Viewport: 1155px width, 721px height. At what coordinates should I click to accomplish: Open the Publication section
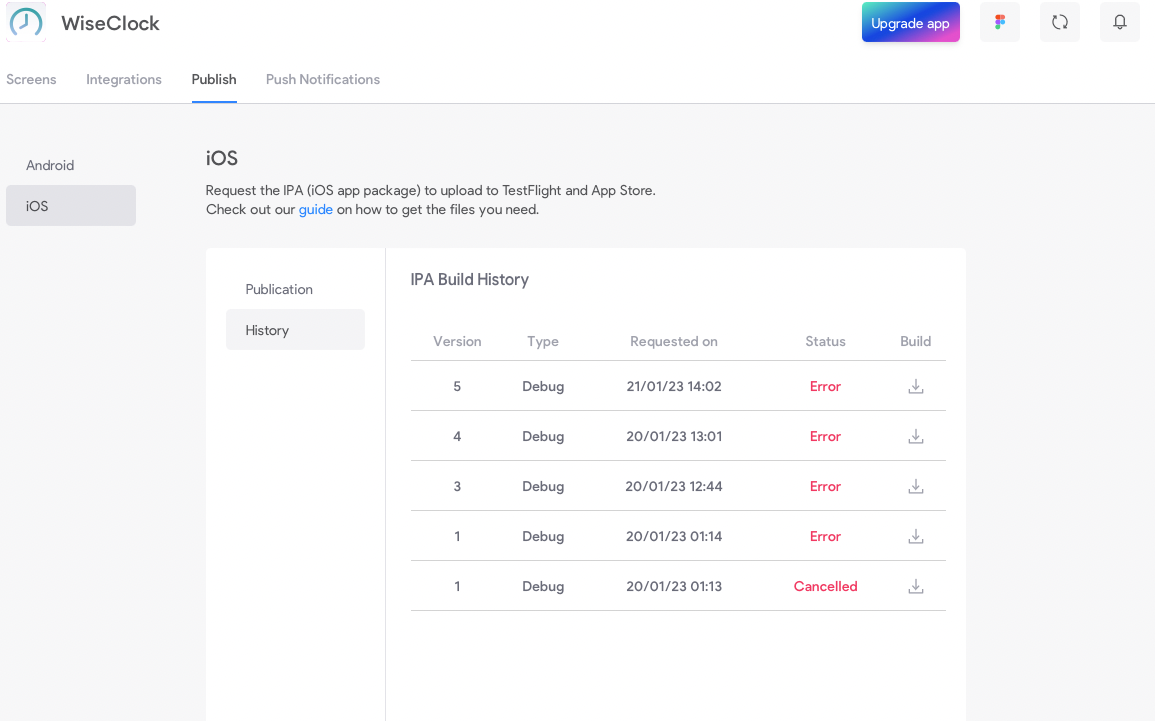coord(295,289)
